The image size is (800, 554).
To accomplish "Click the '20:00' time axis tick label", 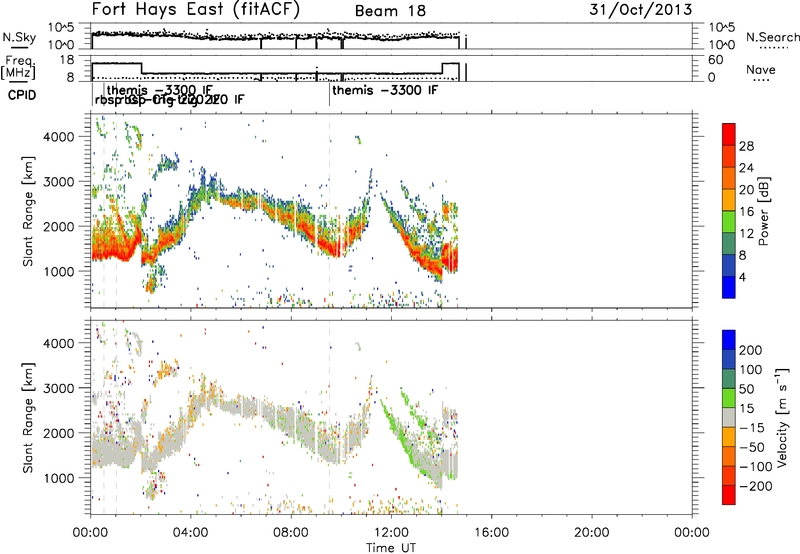I will [591, 533].
